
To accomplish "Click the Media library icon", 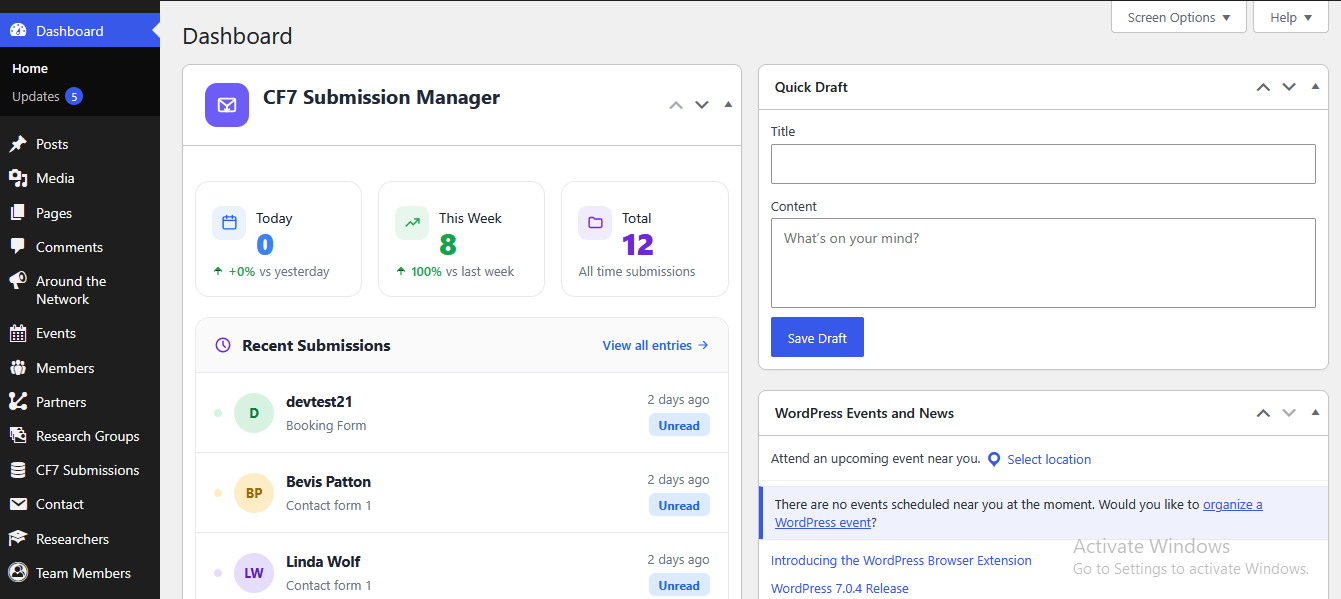I will click(x=18, y=178).
